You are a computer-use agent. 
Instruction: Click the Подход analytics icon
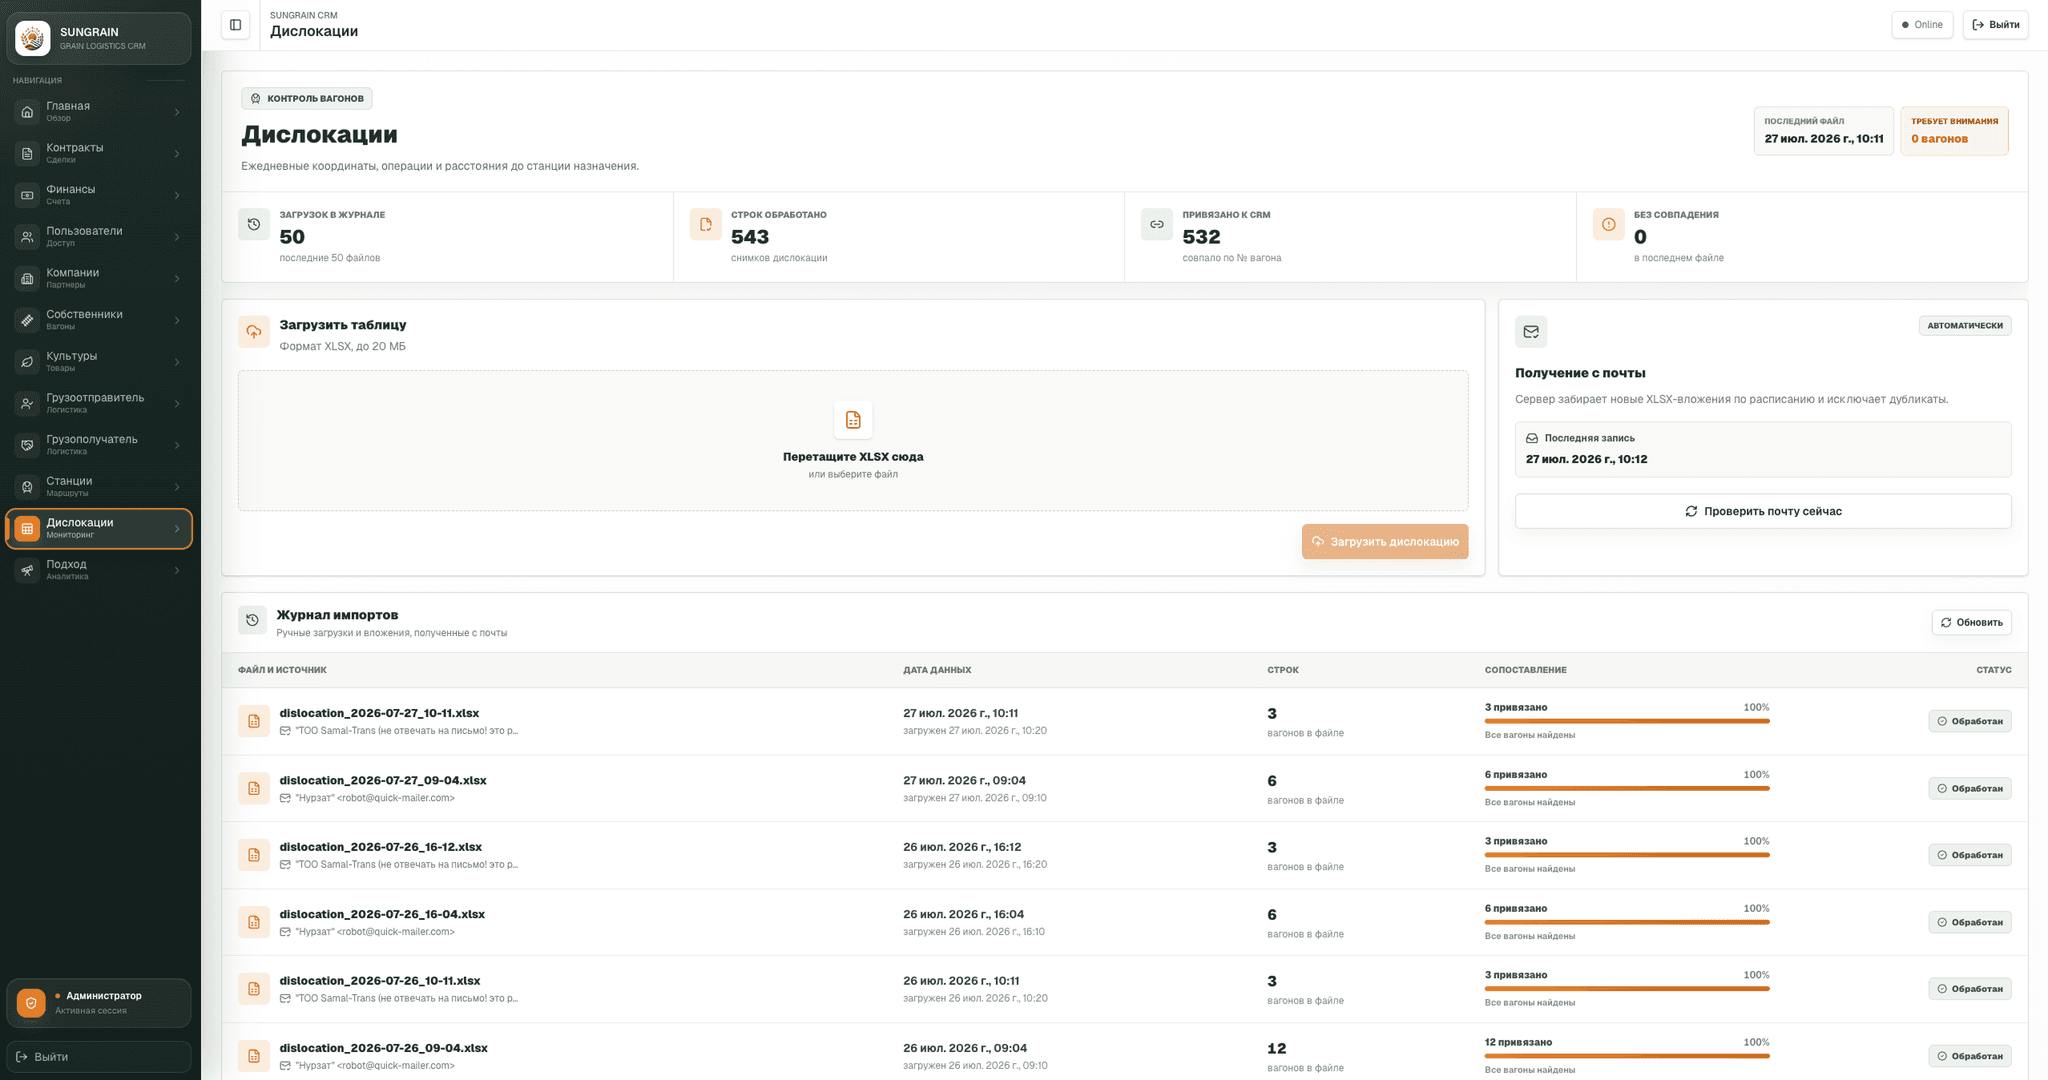coord(27,570)
